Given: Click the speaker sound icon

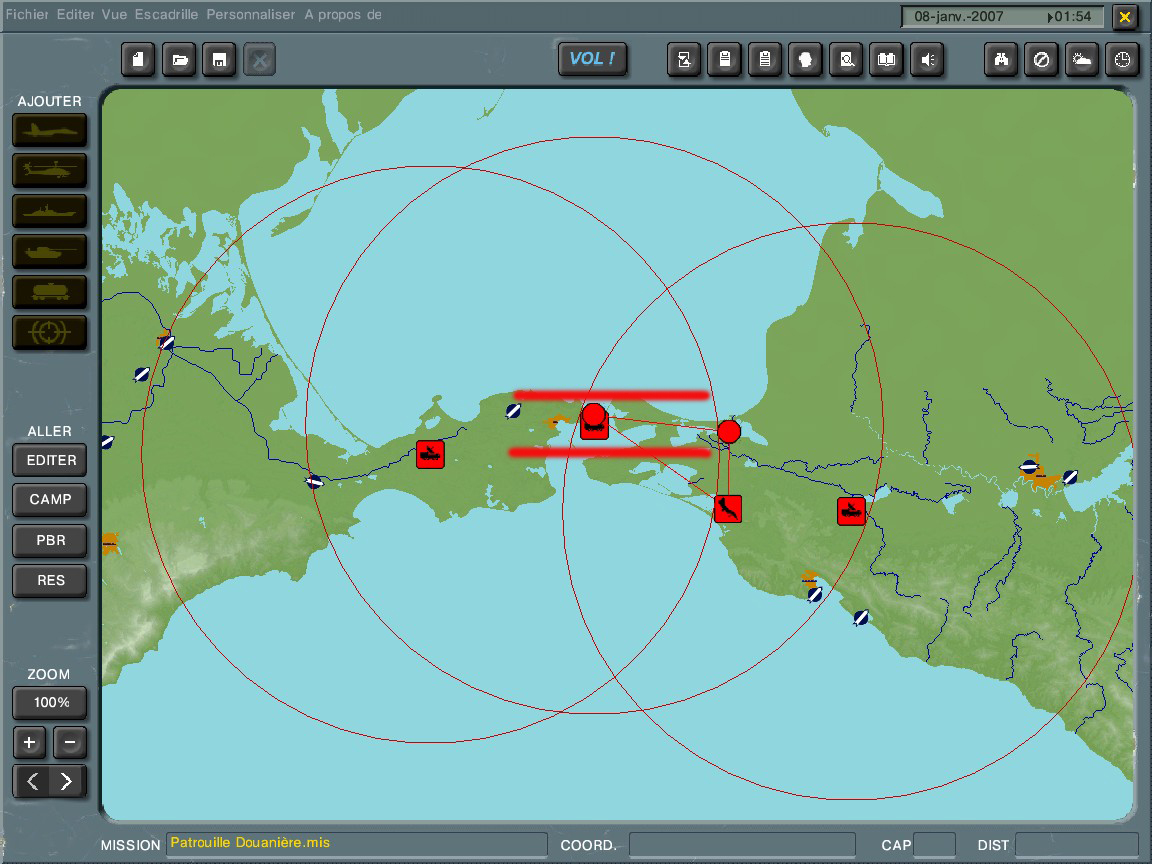Looking at the screenshot, I should coord(927,60).
